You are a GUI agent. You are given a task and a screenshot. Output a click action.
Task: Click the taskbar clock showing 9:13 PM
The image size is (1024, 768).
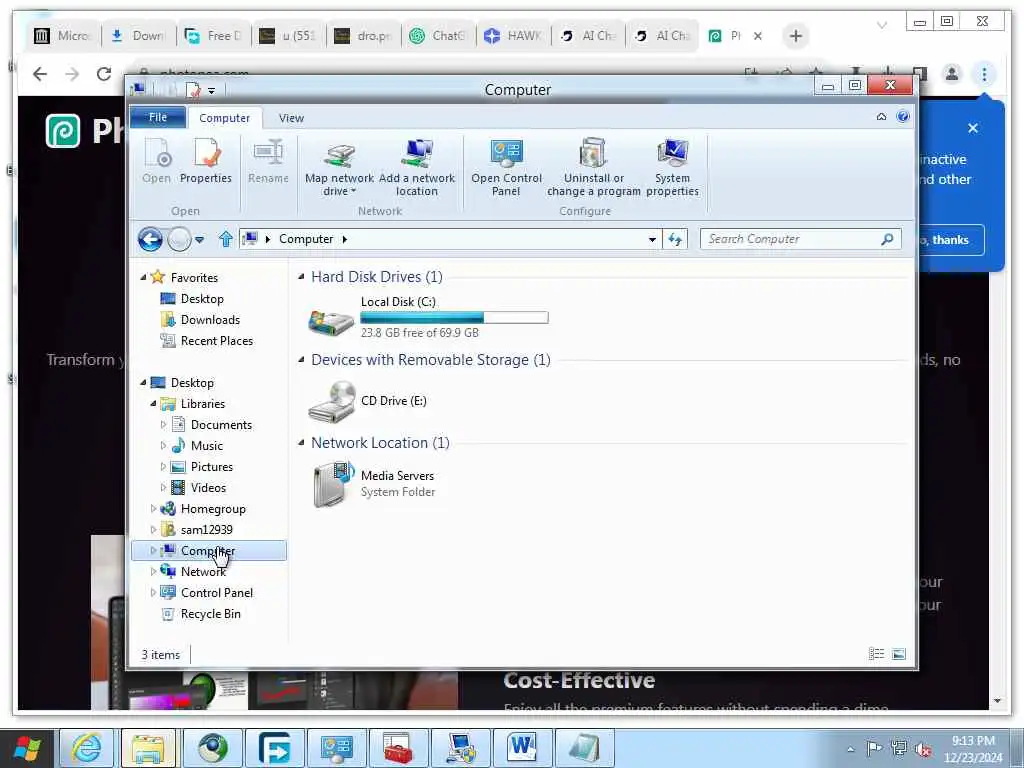(x=973, y=749)
